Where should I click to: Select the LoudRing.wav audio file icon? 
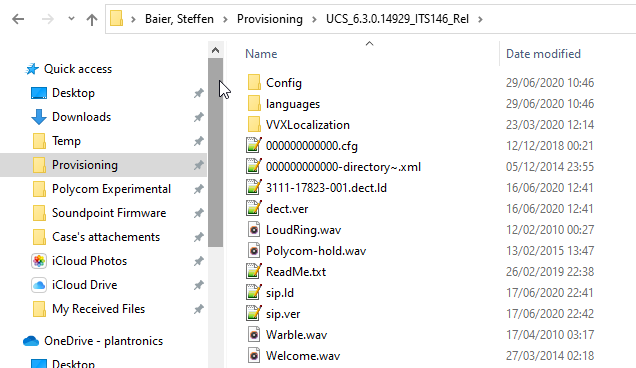(254, 230)
